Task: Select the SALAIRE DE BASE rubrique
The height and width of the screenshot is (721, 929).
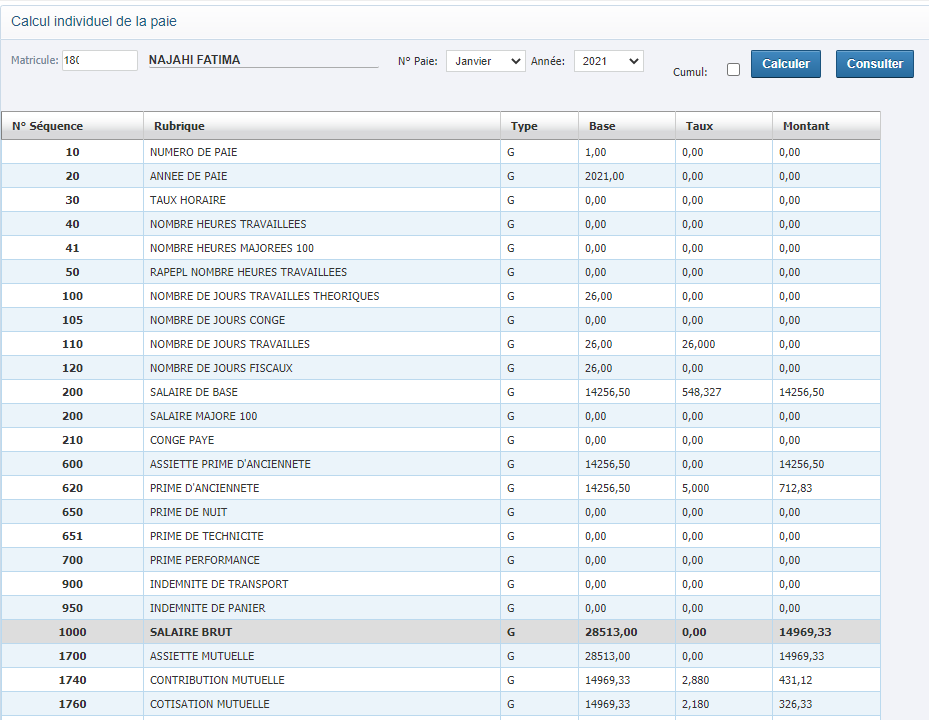Action: [194, 392]
